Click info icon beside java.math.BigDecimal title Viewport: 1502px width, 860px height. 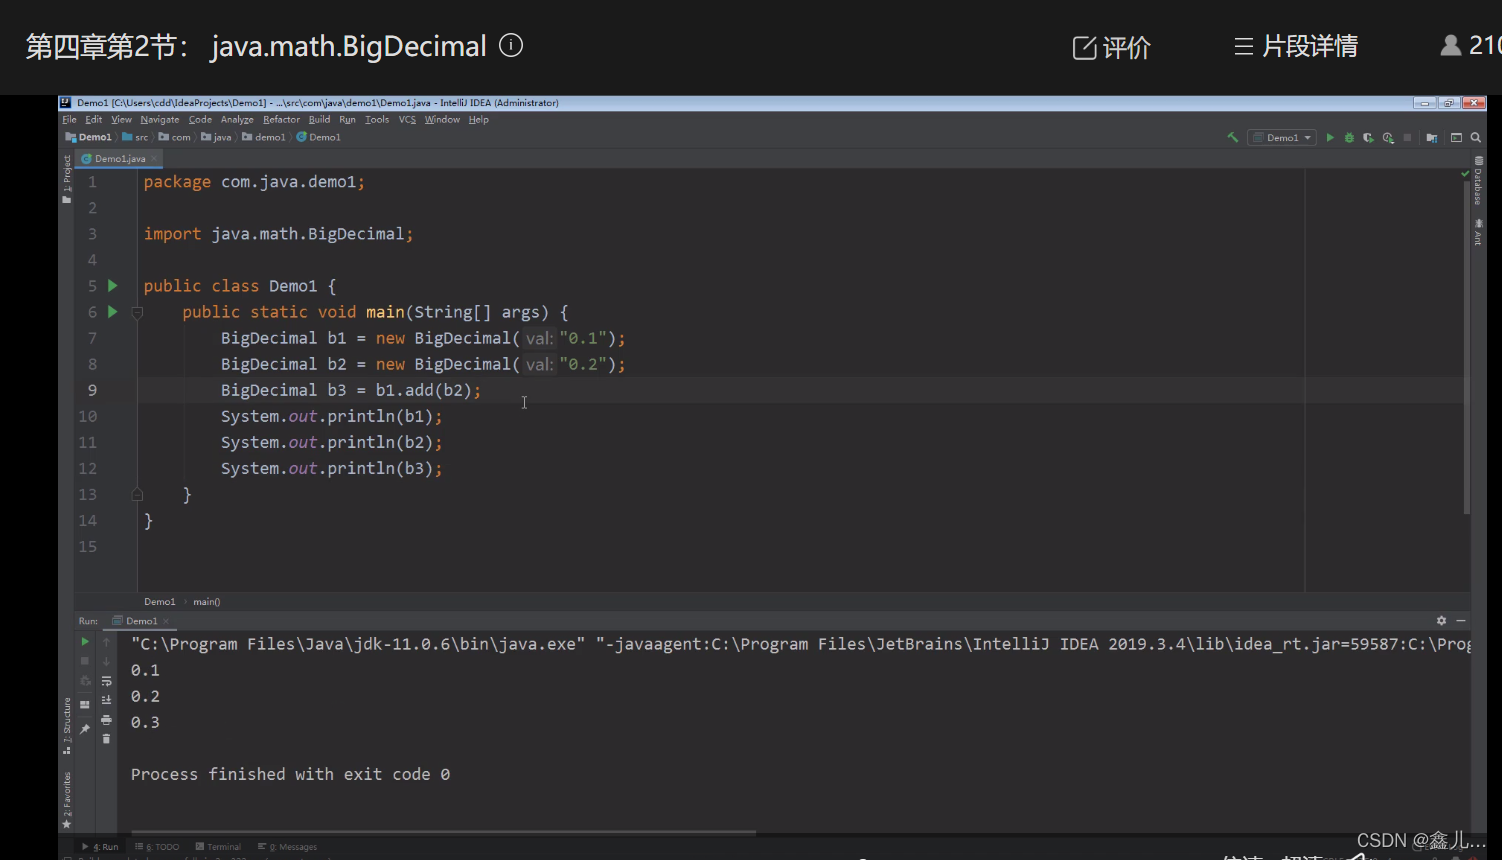coord(511,45)
